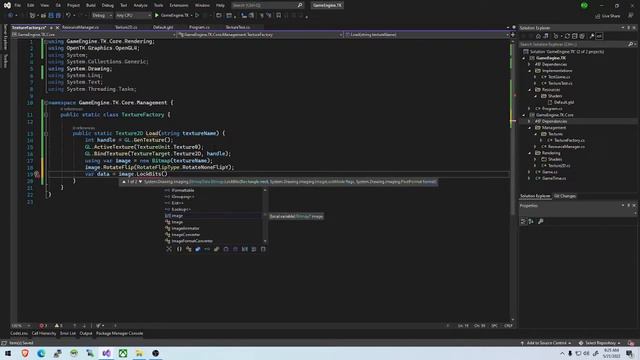Open the Debug menu
The image size is (640, 360).
coord(108,5)
